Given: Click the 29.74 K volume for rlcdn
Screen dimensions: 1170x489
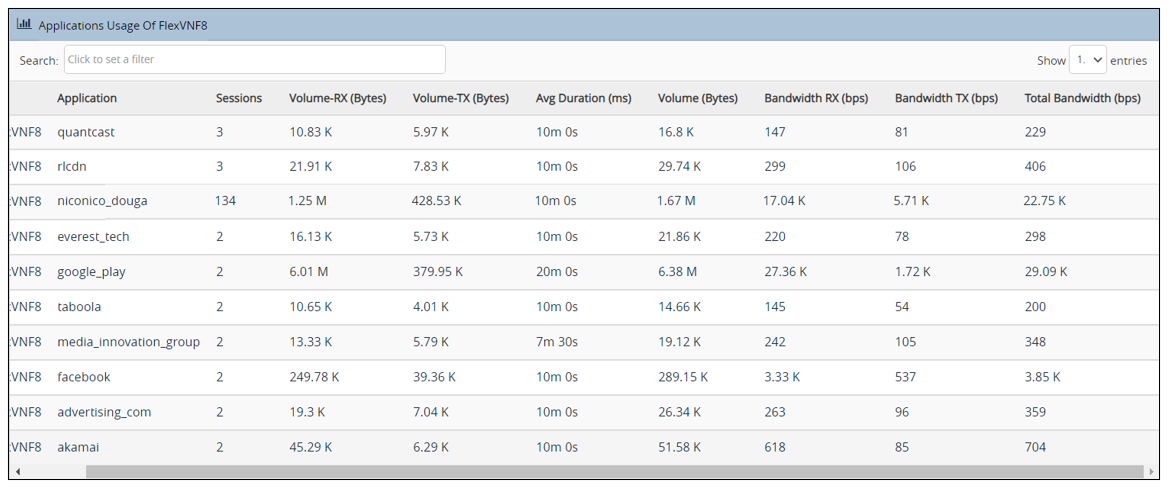Looking at the screenshot, I should pos(679,167).
